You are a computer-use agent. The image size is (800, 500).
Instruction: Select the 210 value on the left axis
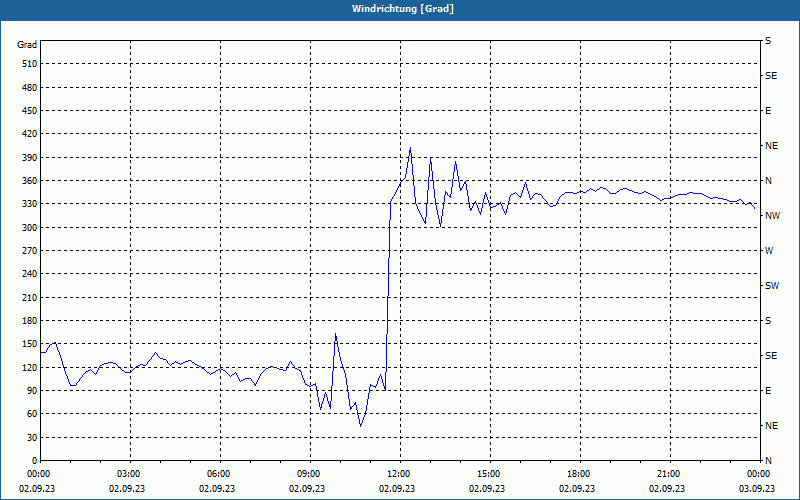click(x=30, y=297)
